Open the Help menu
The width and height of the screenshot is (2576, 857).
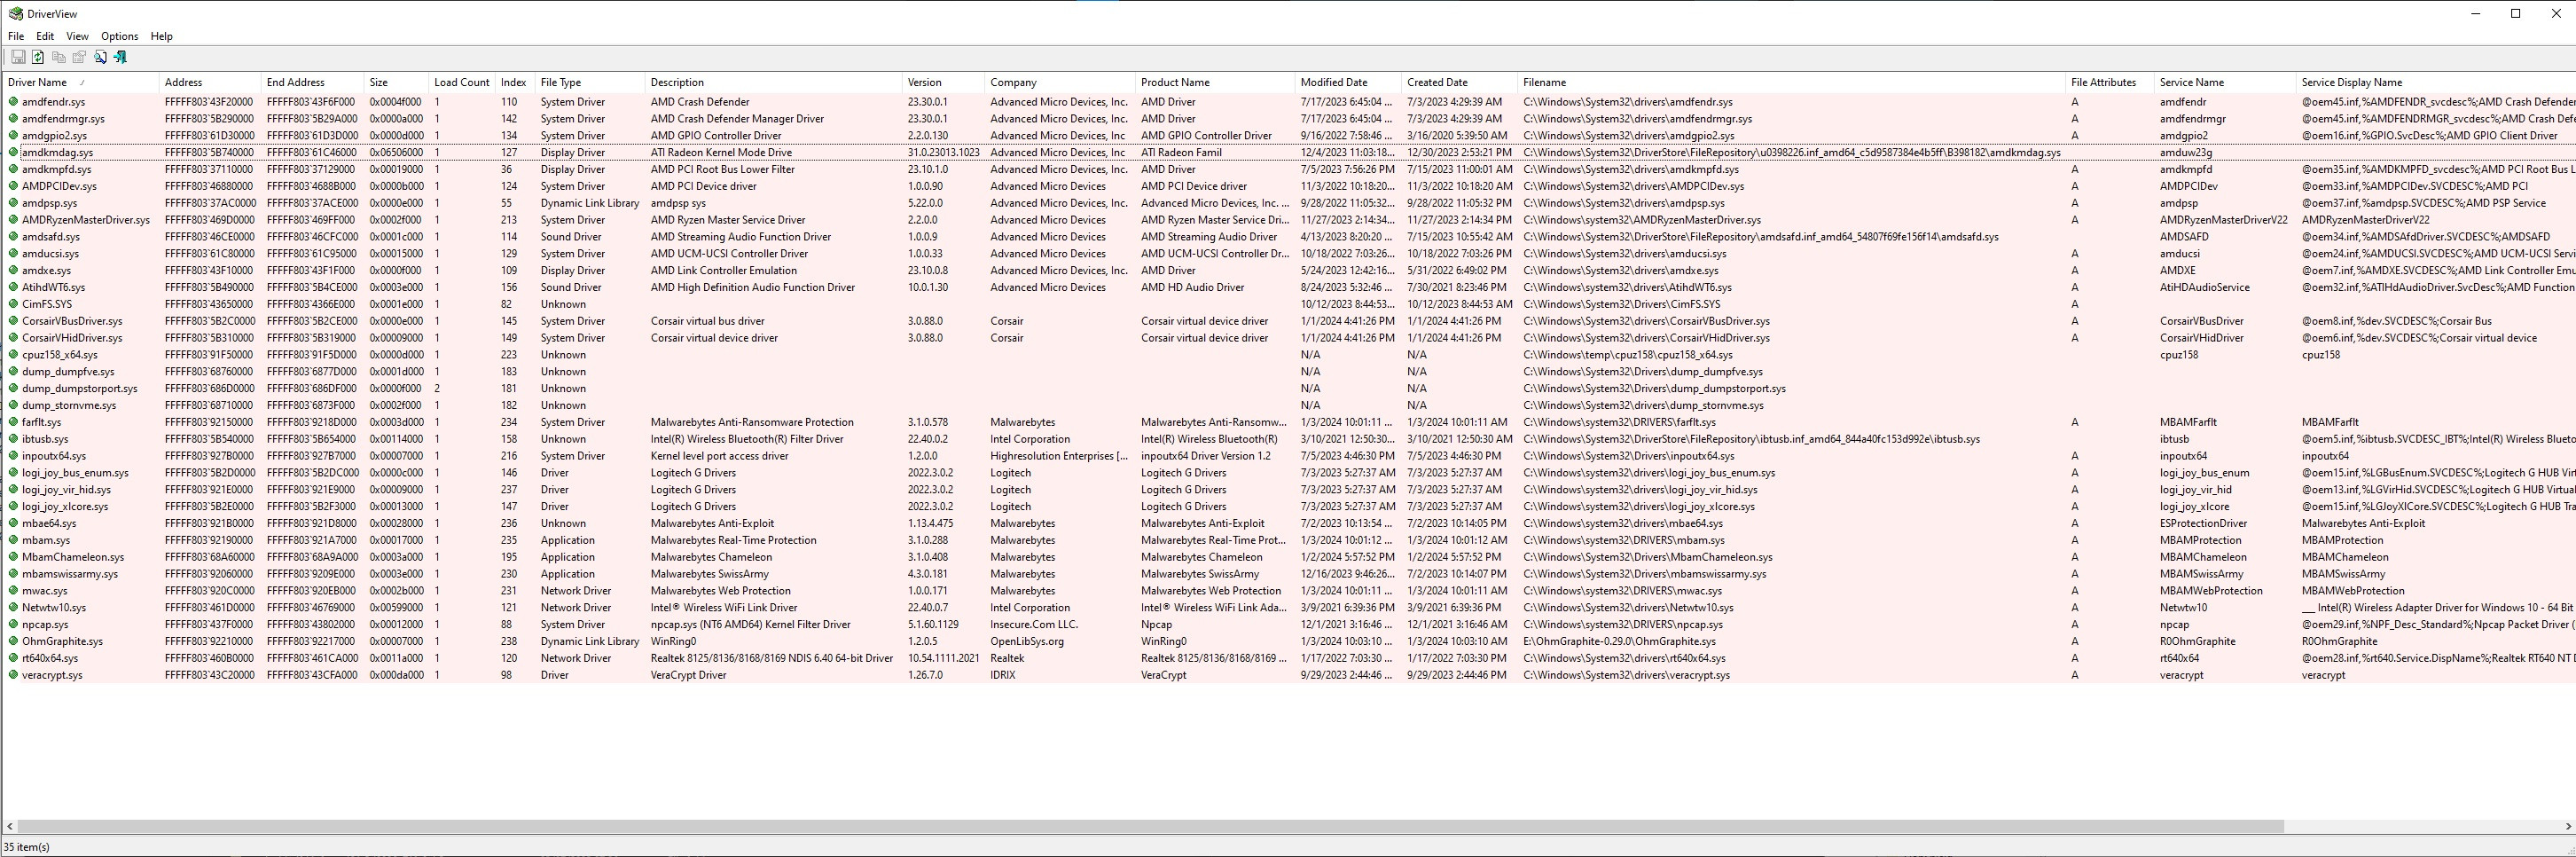(x=162, y=36)
